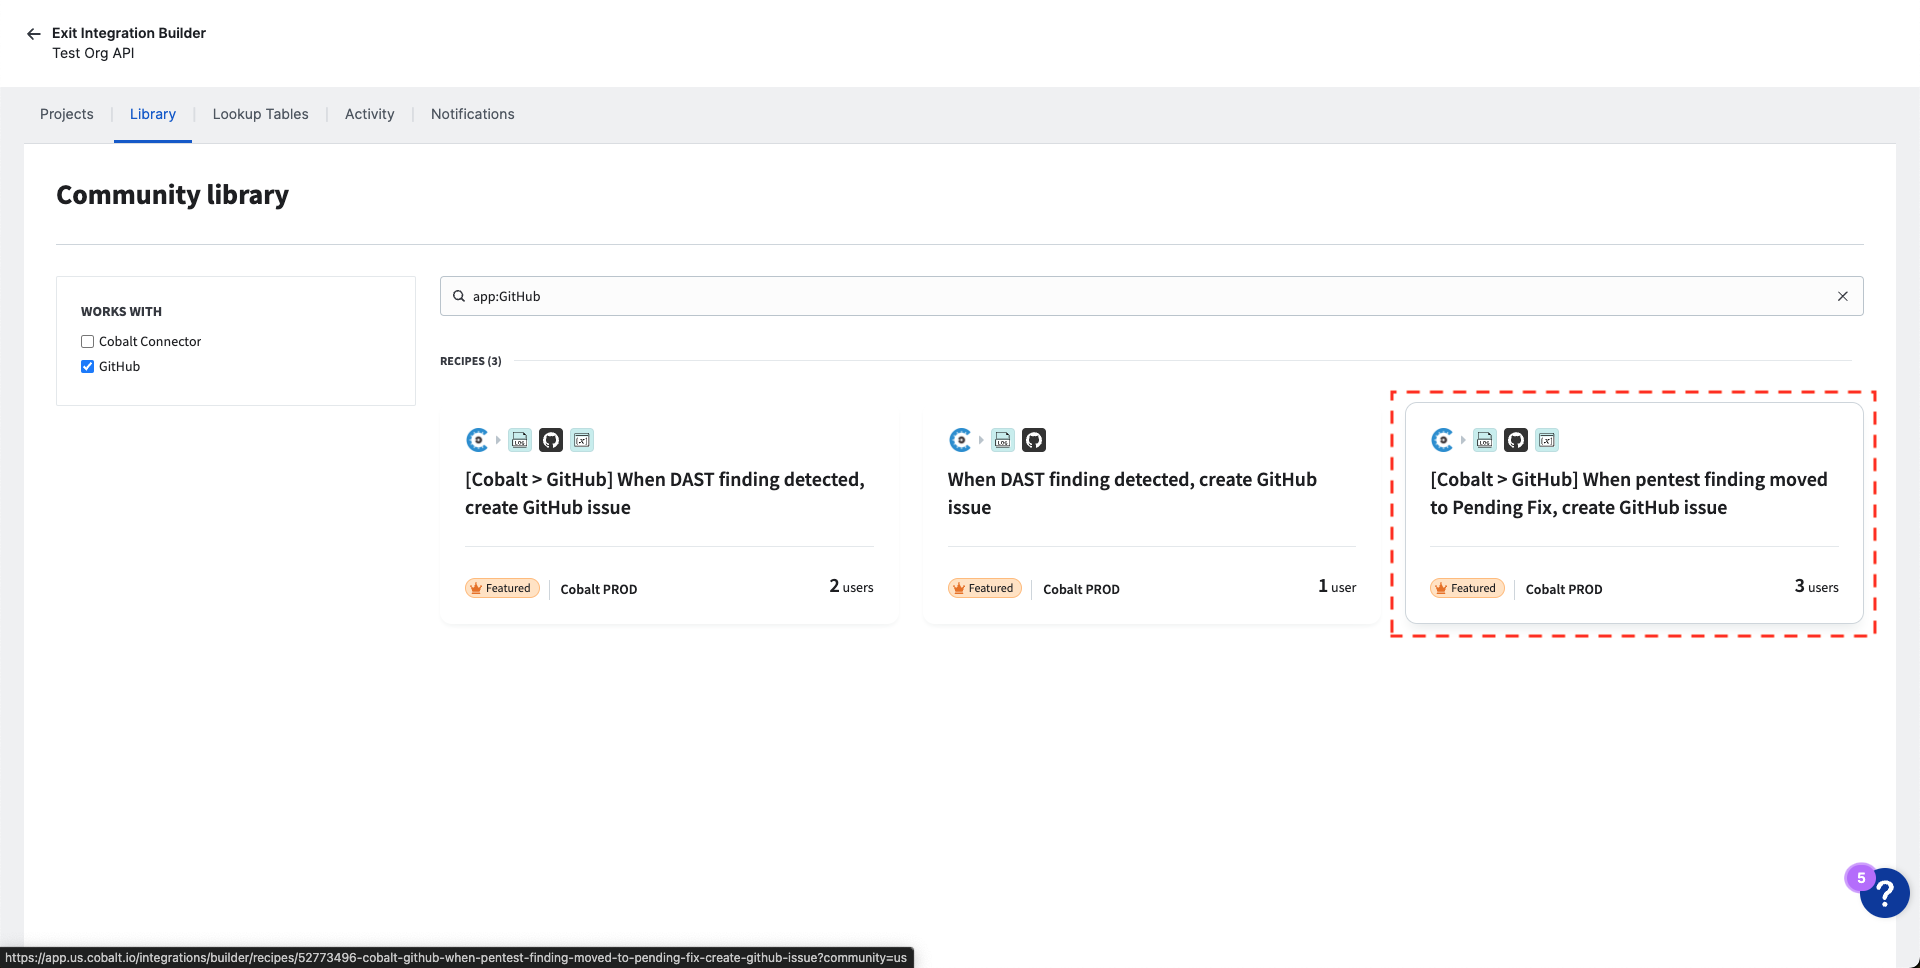Click the purple notification badge showing 5

tap(1860, 878)
